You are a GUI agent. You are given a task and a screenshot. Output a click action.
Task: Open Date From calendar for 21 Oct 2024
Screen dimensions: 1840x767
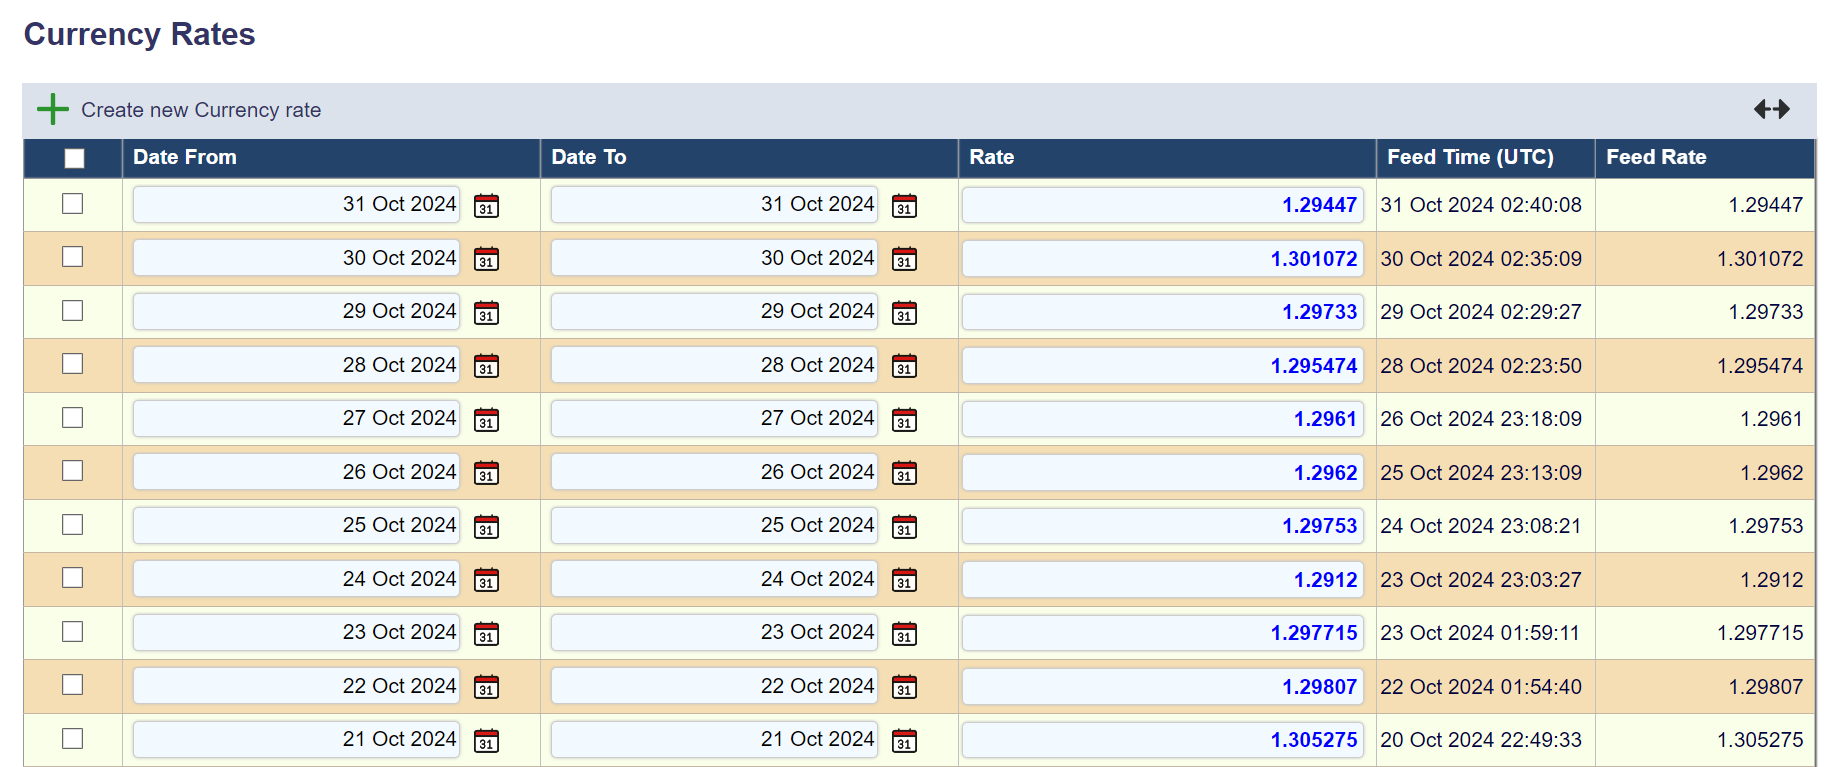click(x=486, y=741)
